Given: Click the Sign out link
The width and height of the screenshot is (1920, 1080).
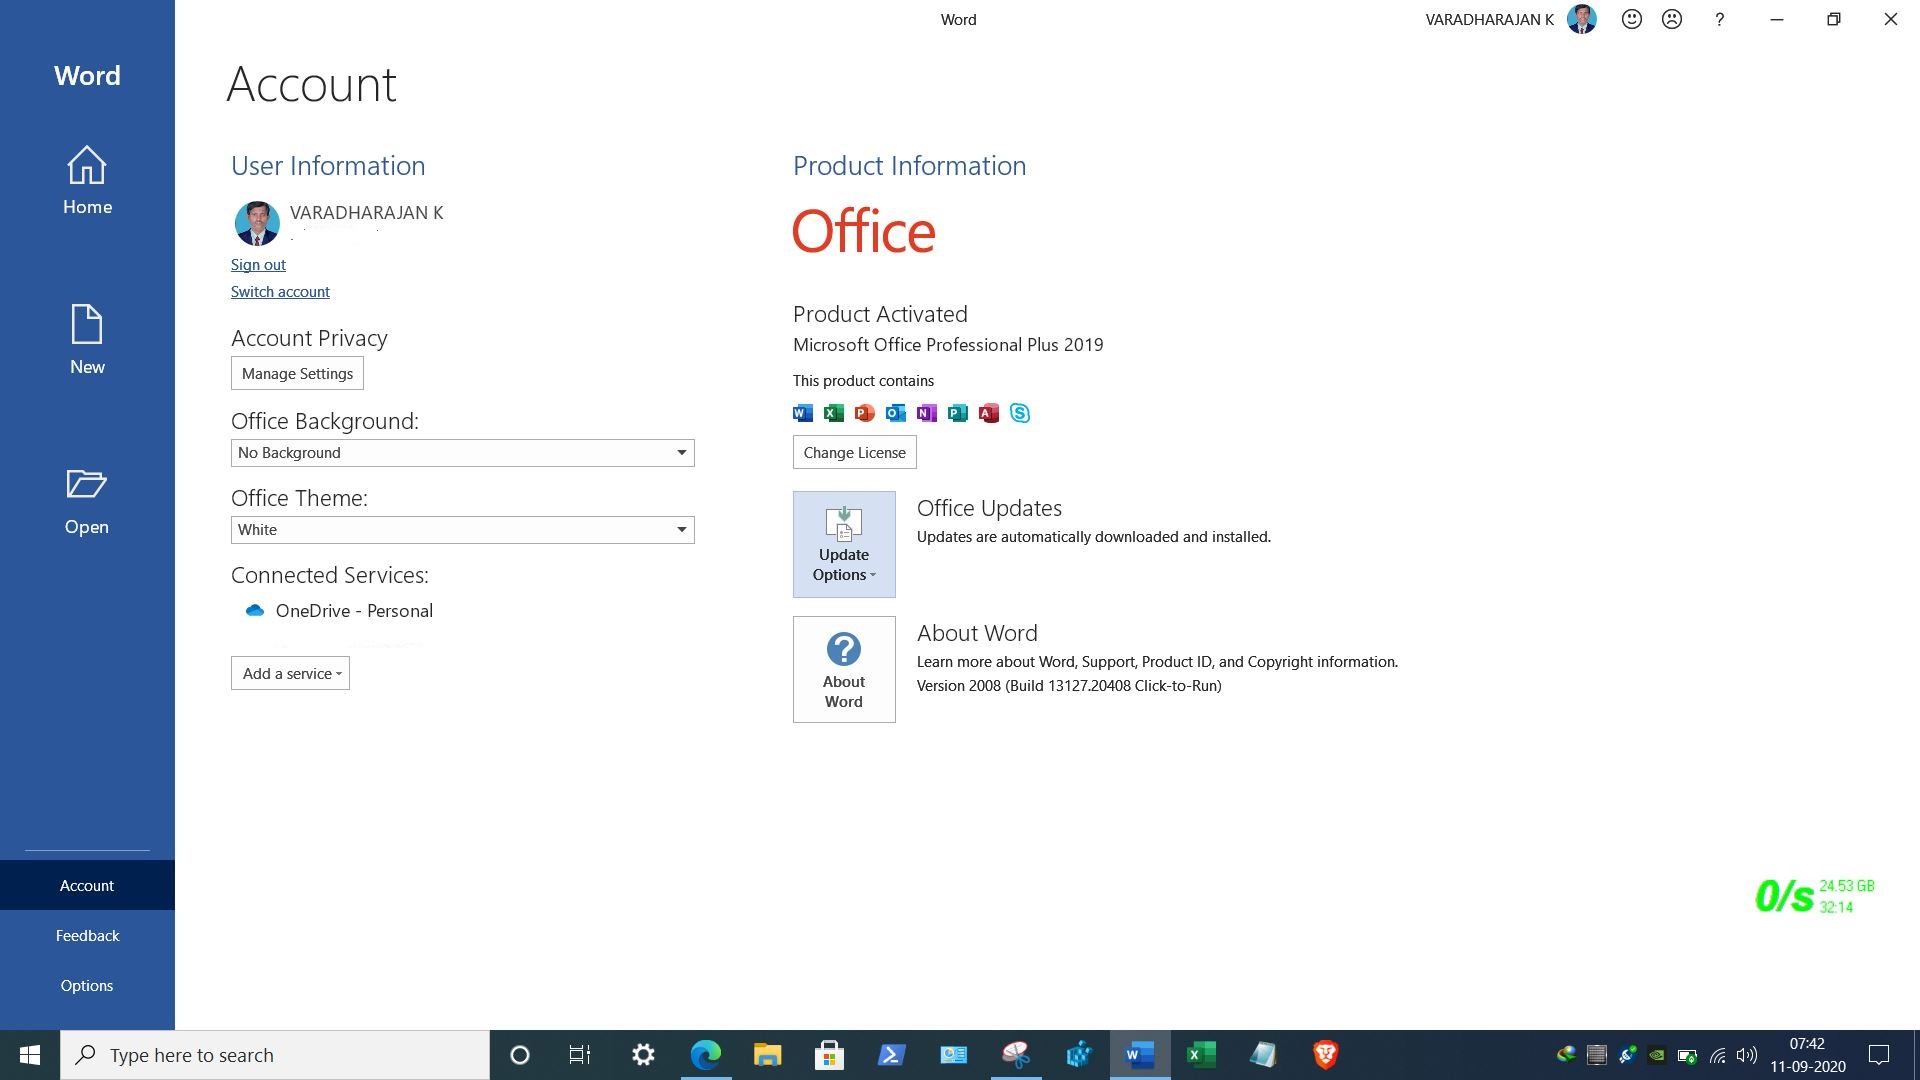Looking at the screenshot, I should (x=258, y=265).
